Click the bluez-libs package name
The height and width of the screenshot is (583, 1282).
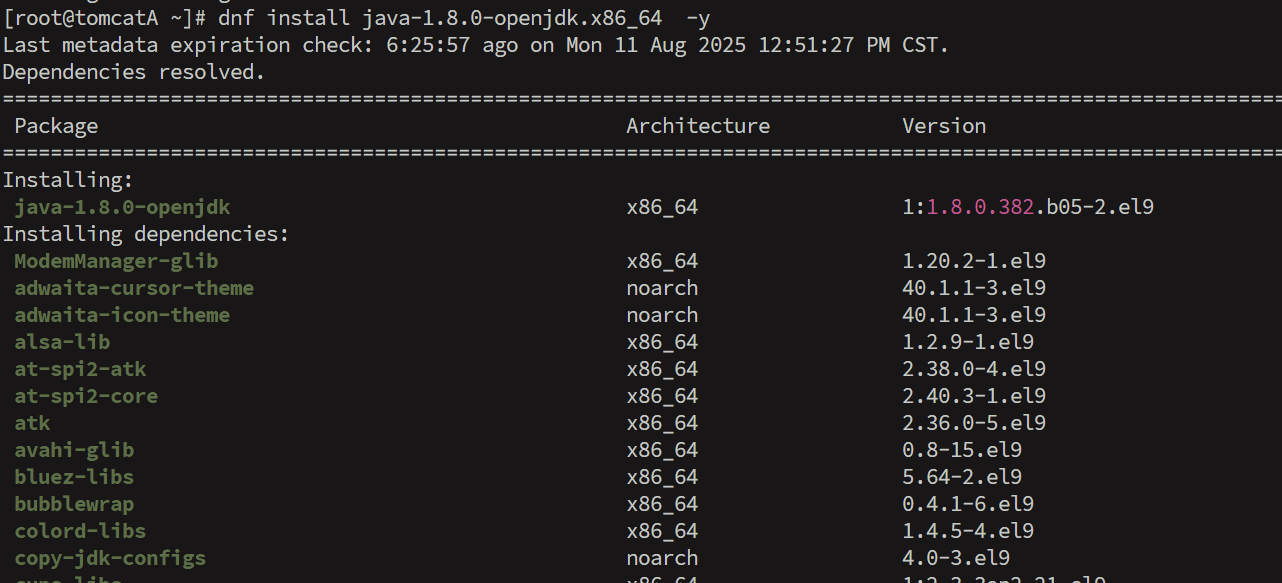(74, 477)
